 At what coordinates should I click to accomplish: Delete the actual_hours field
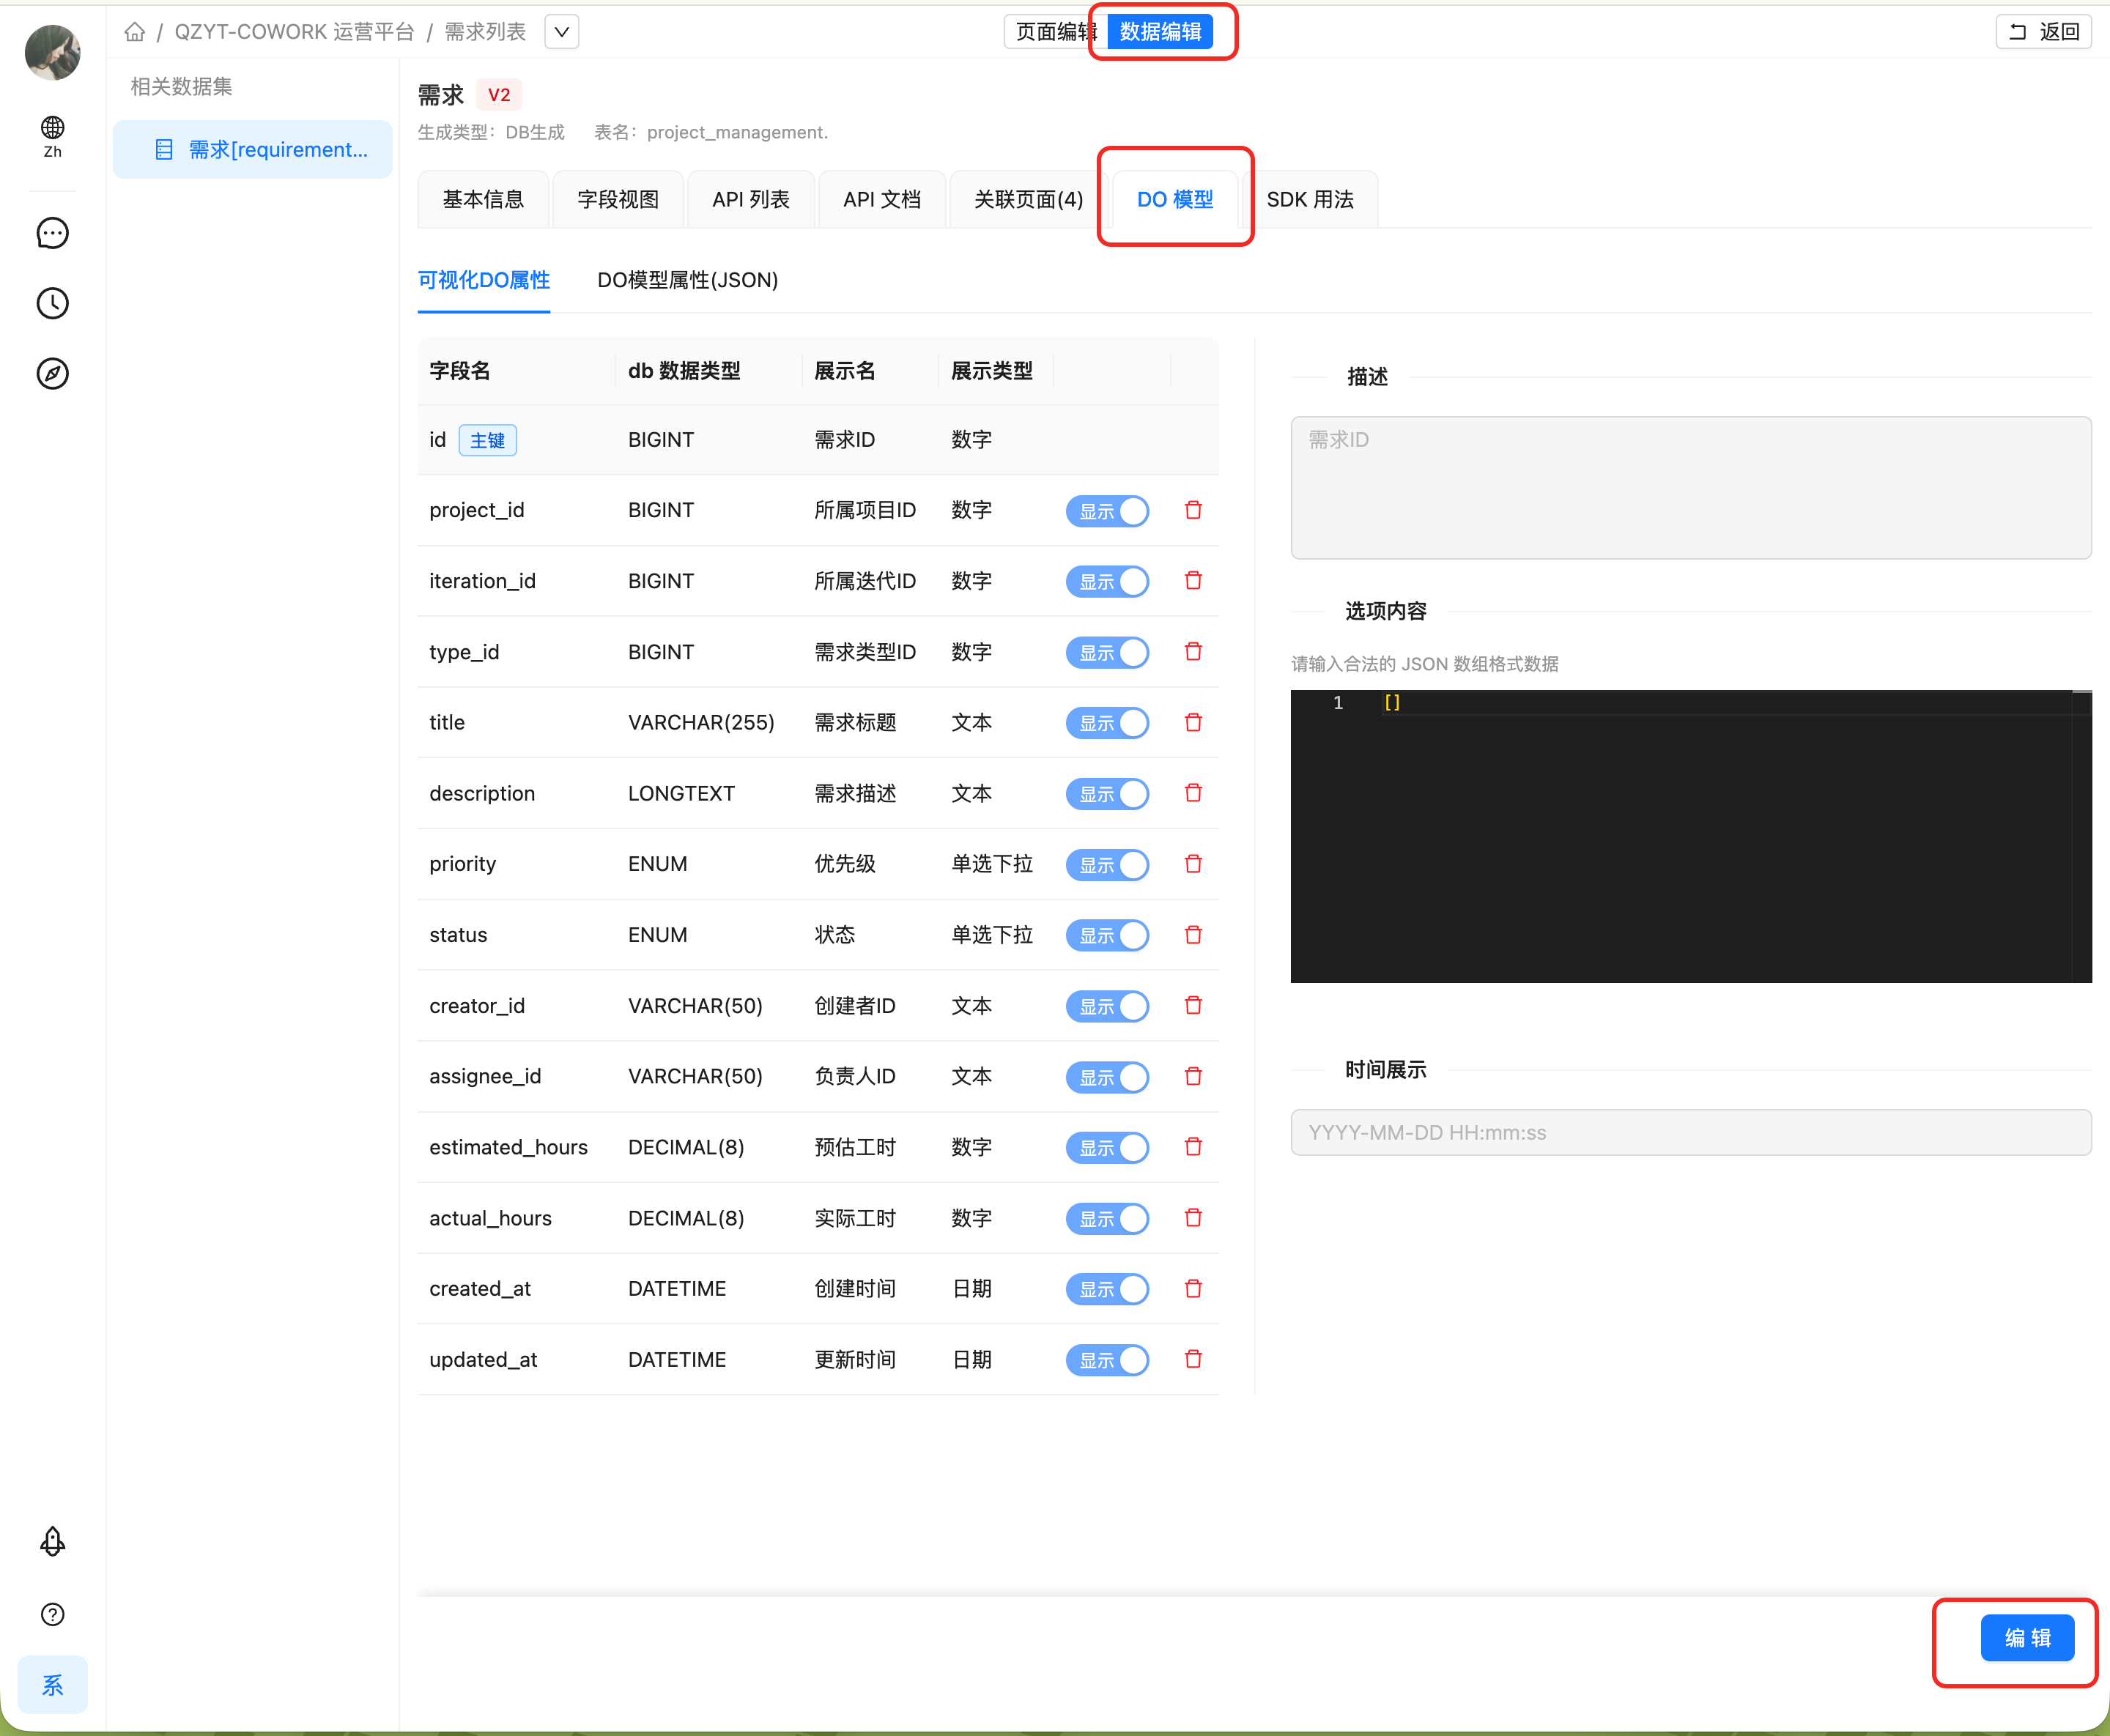pyautogui.click(x=1193, y=1217)
